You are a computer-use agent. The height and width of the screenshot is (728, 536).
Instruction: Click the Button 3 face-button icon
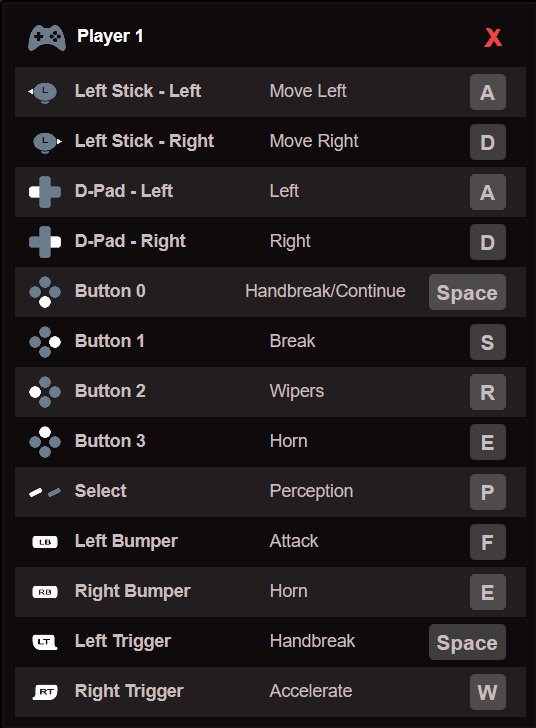coord(45,442)
